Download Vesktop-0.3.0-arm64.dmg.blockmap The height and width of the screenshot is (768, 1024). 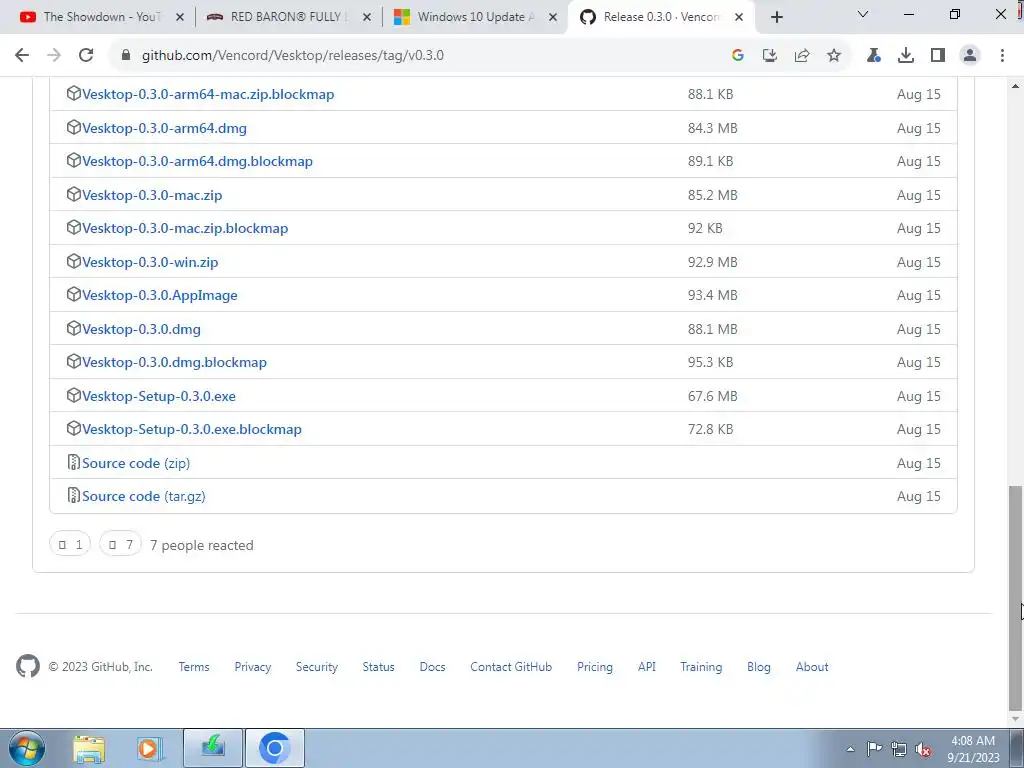(197, 161)
